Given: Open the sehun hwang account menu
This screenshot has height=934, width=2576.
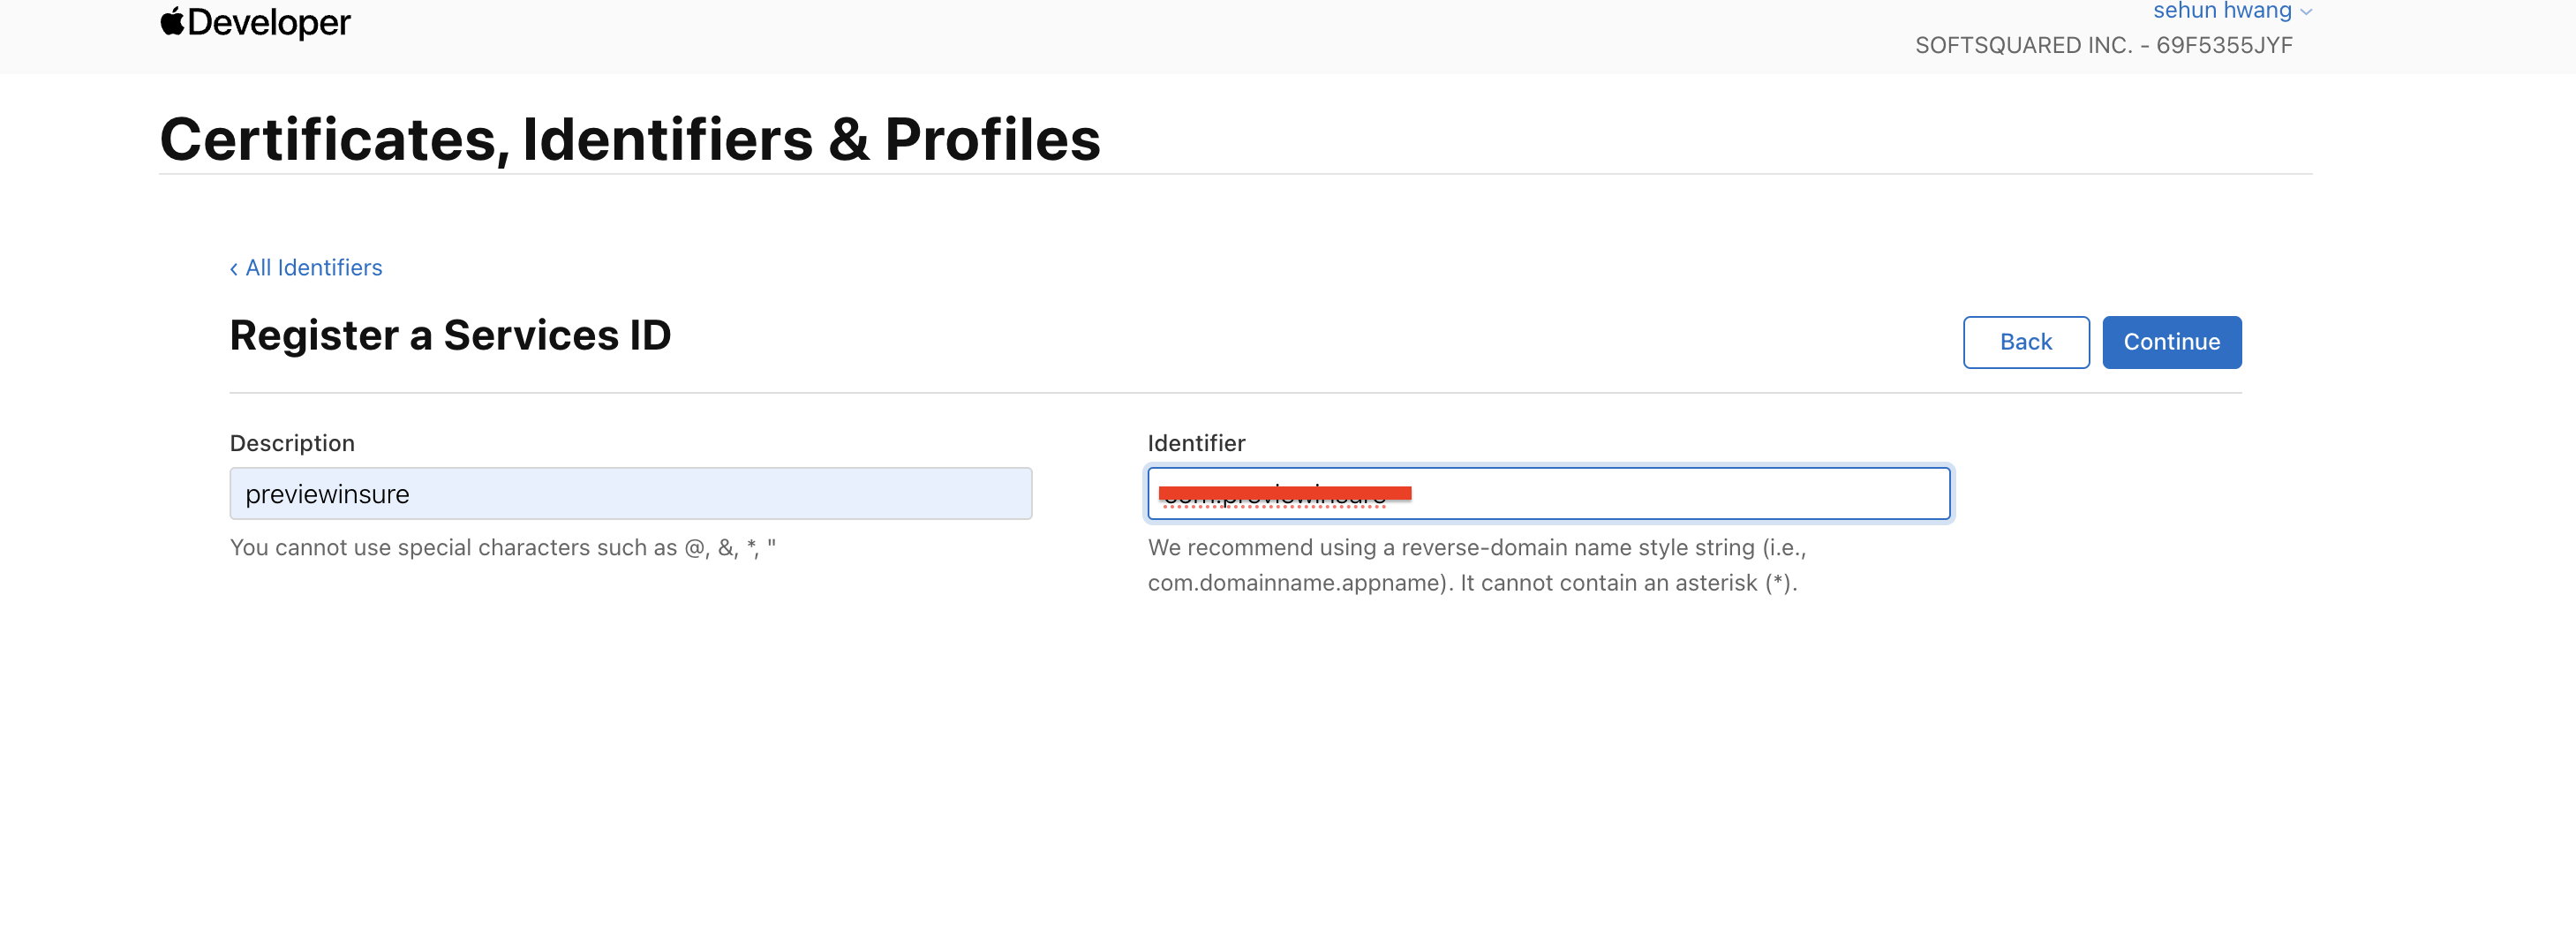Looking at the screenshot, I should [2221, 11].
